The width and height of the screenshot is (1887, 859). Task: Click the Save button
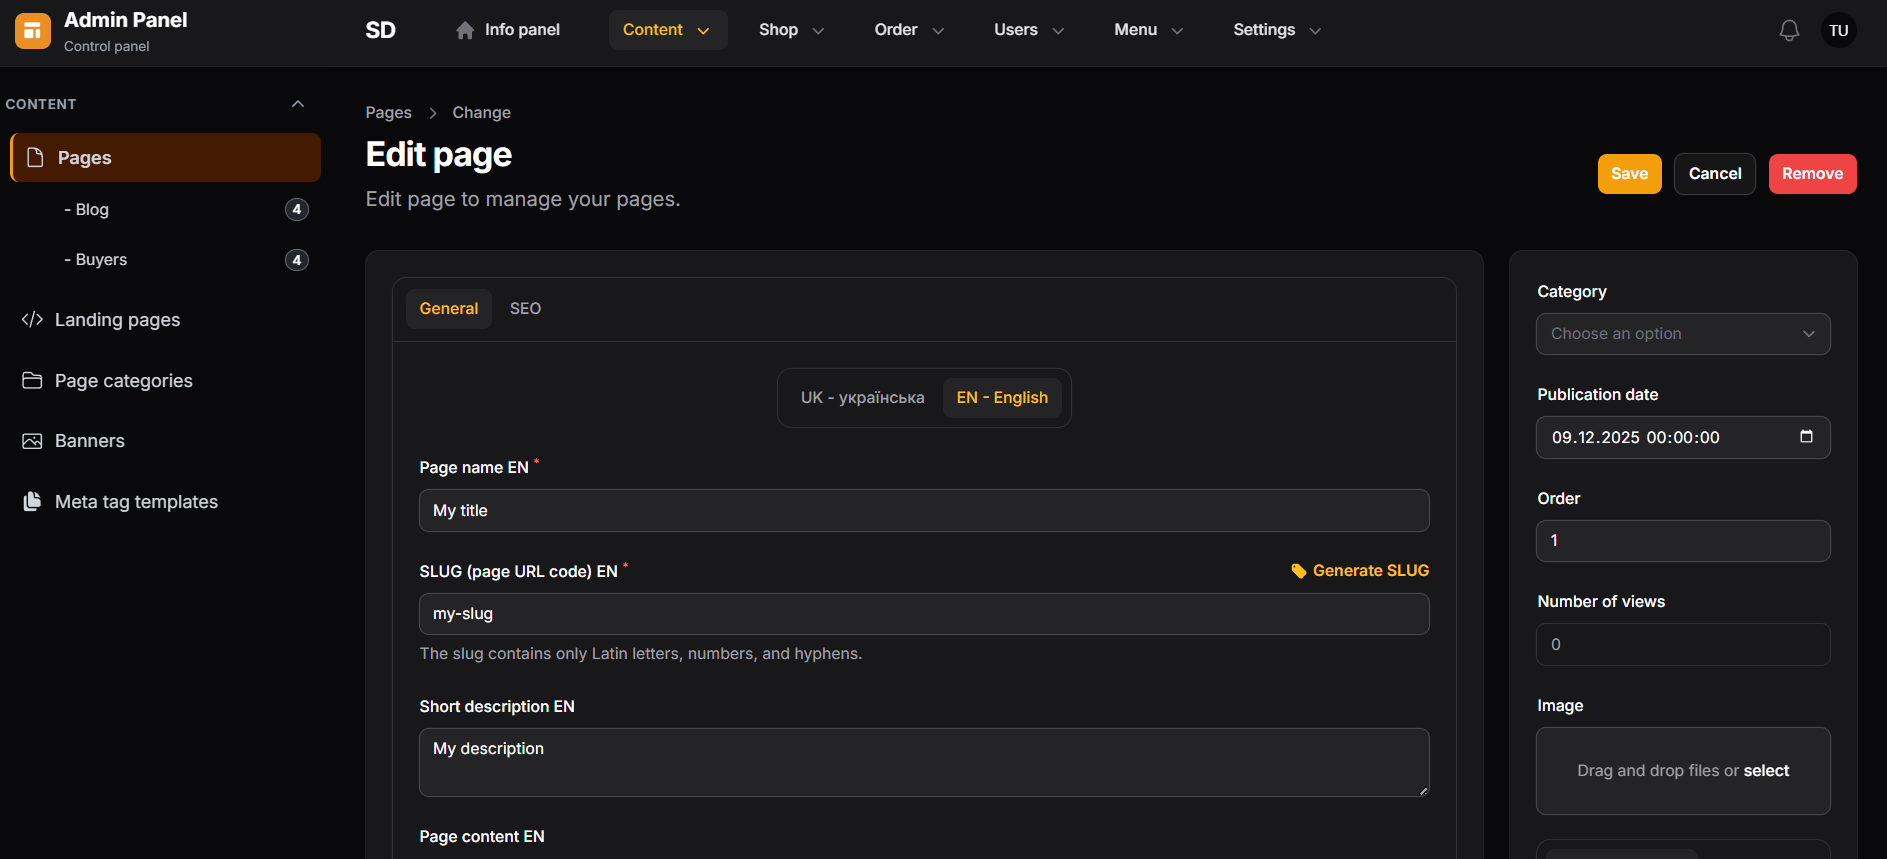(1629, 174)
